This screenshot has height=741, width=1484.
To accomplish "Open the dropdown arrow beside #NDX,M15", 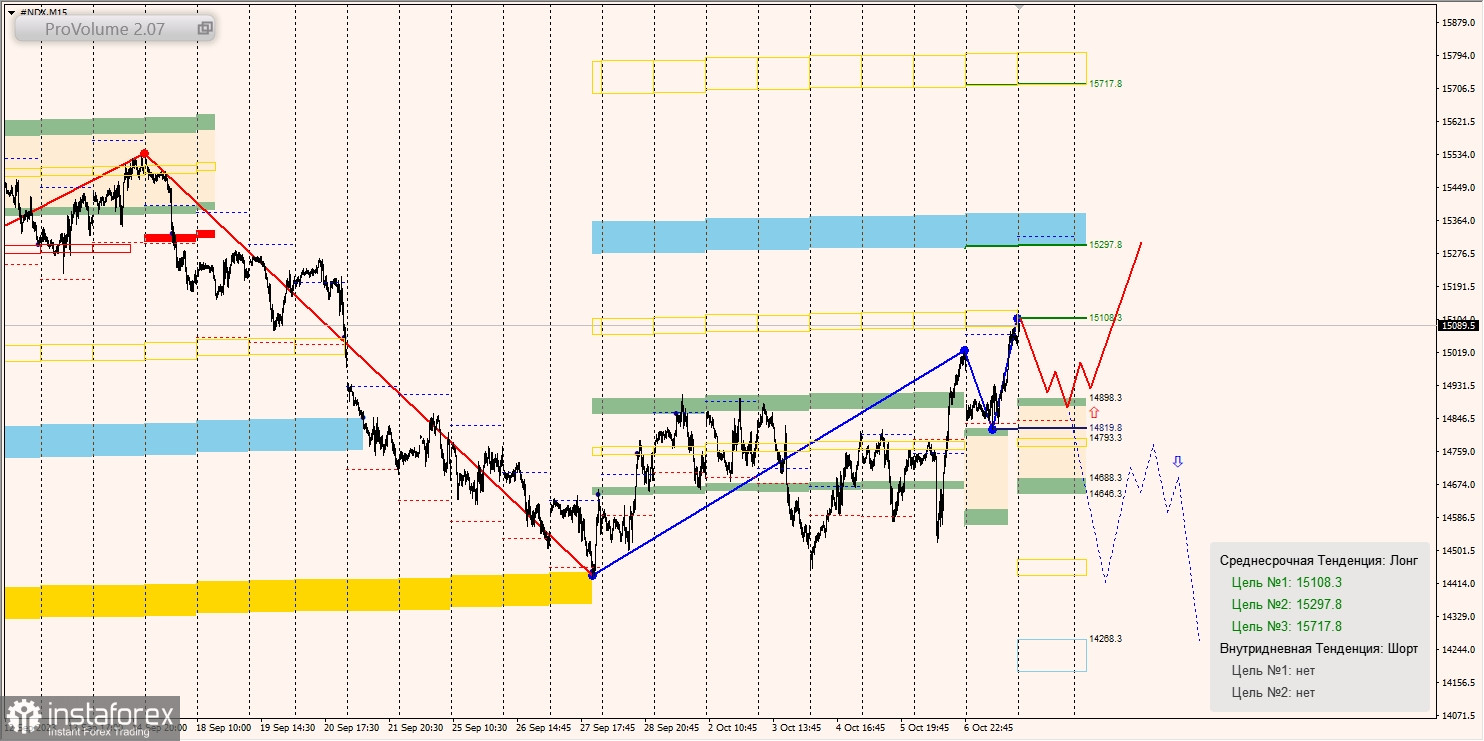I will [x=11, y=12].
